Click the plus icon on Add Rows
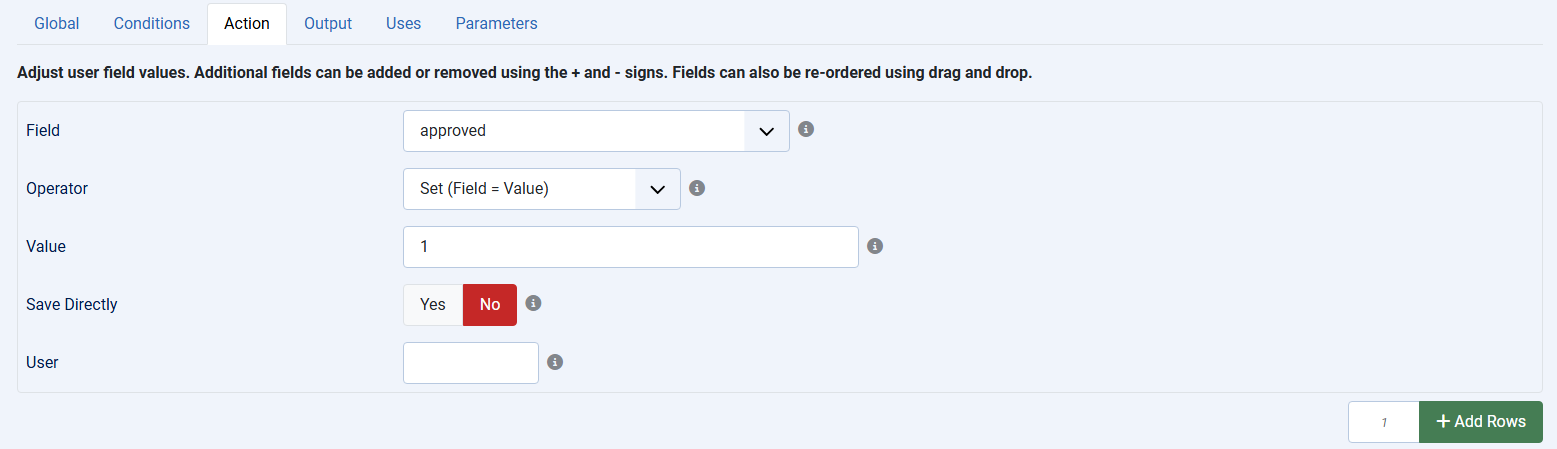Image resolution: width=1557 pixels, height=449 pixels. coord(1443,422)
